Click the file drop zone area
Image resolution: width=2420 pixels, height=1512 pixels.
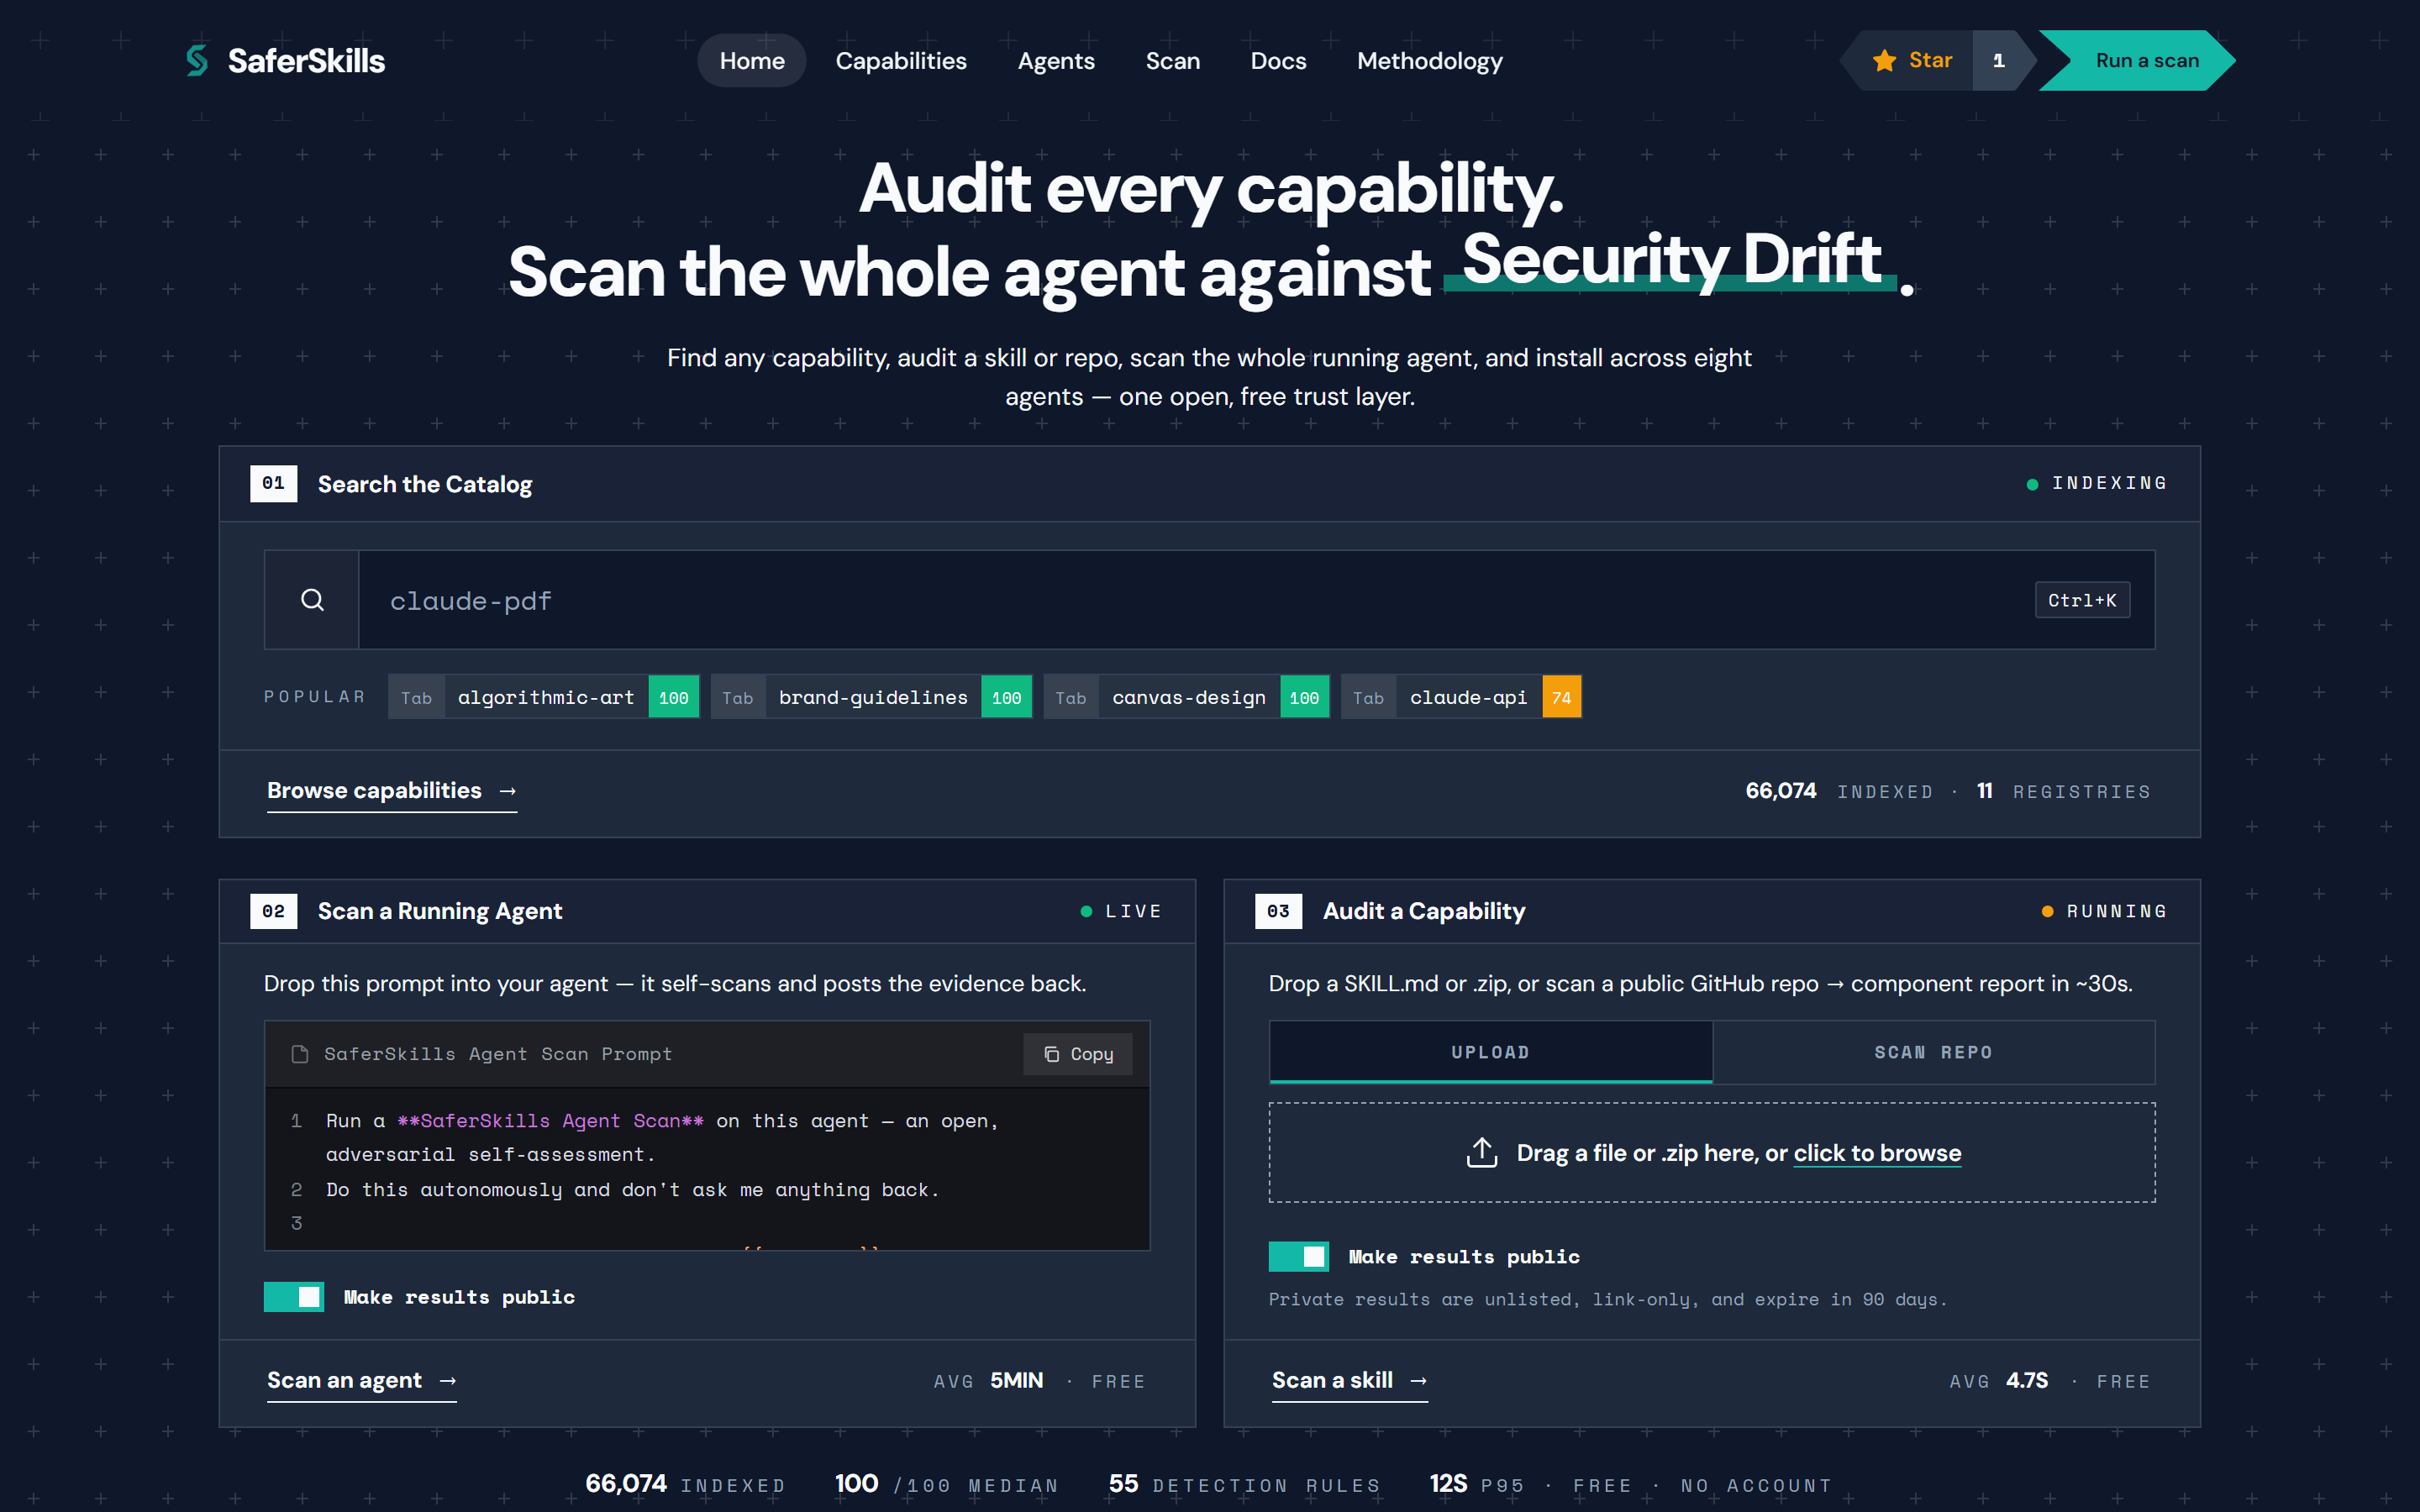click(1711, 1152)
